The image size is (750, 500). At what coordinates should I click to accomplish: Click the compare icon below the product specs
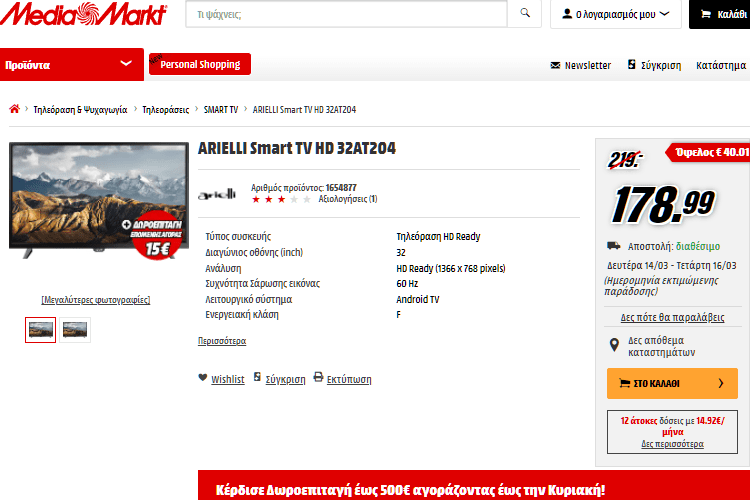tap(257, 377)
